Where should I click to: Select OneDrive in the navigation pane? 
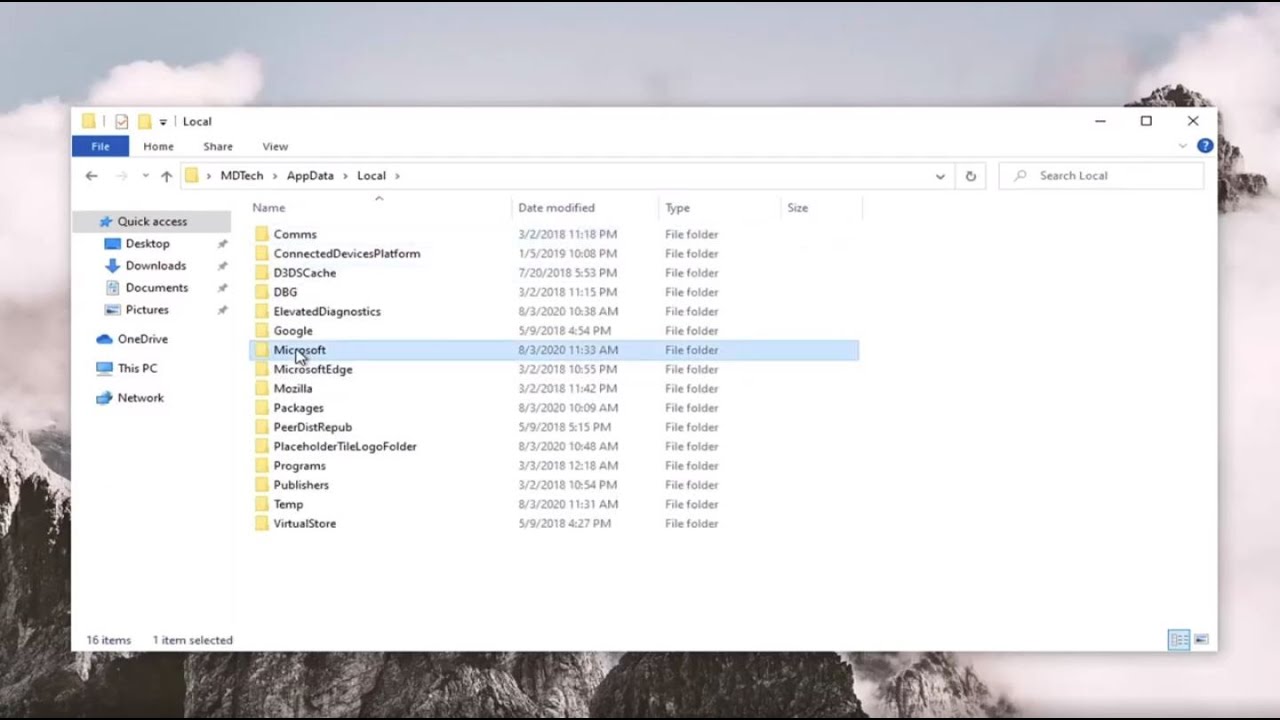[x=142, y=339]
